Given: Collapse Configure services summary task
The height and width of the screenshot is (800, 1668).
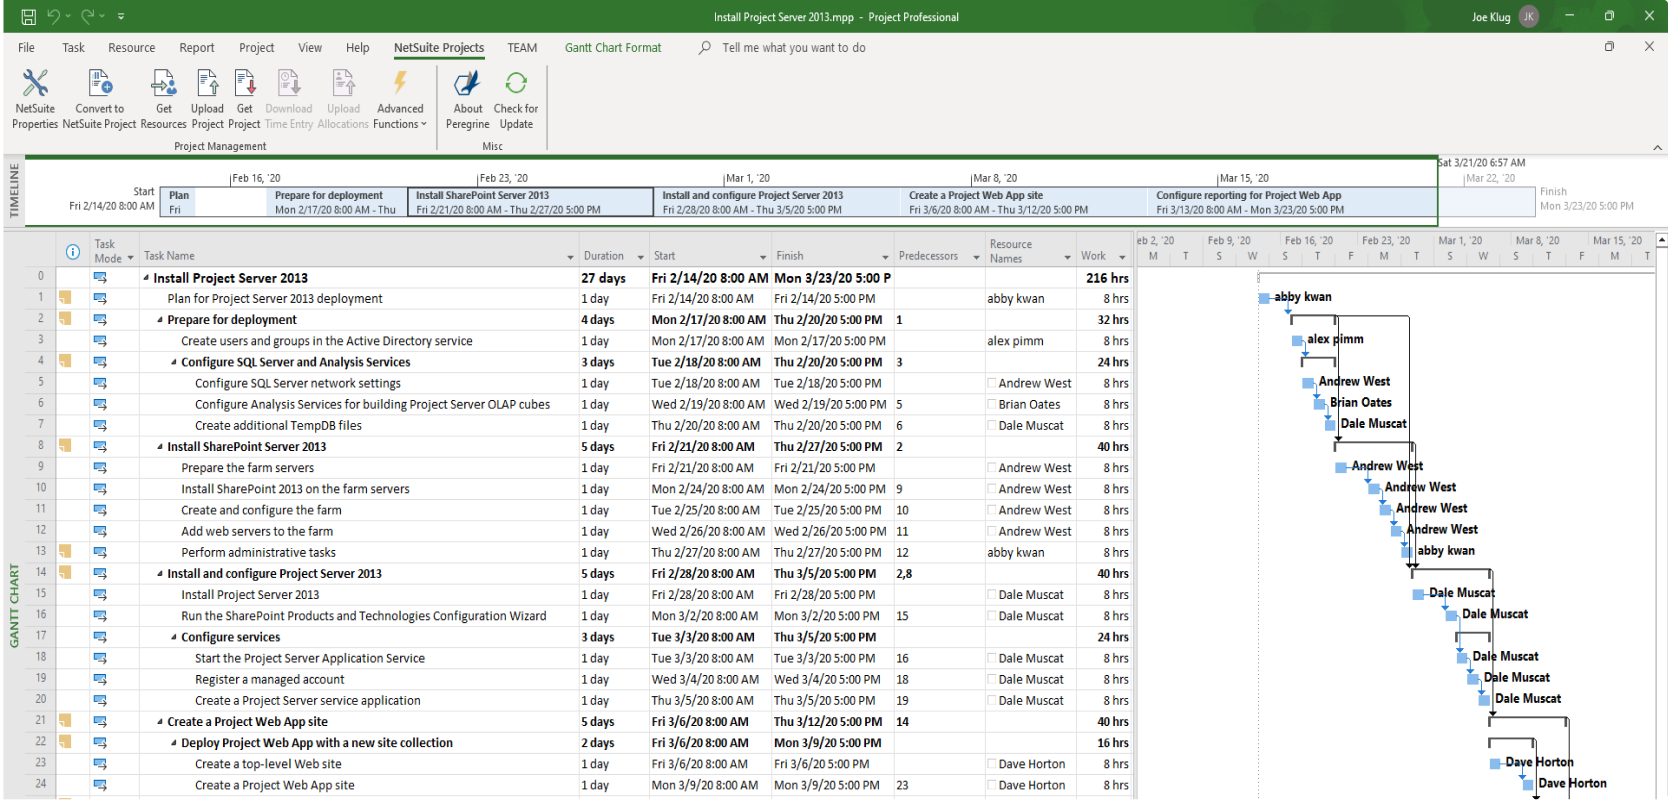Looking at the screenshot, I should coord(174,637).
